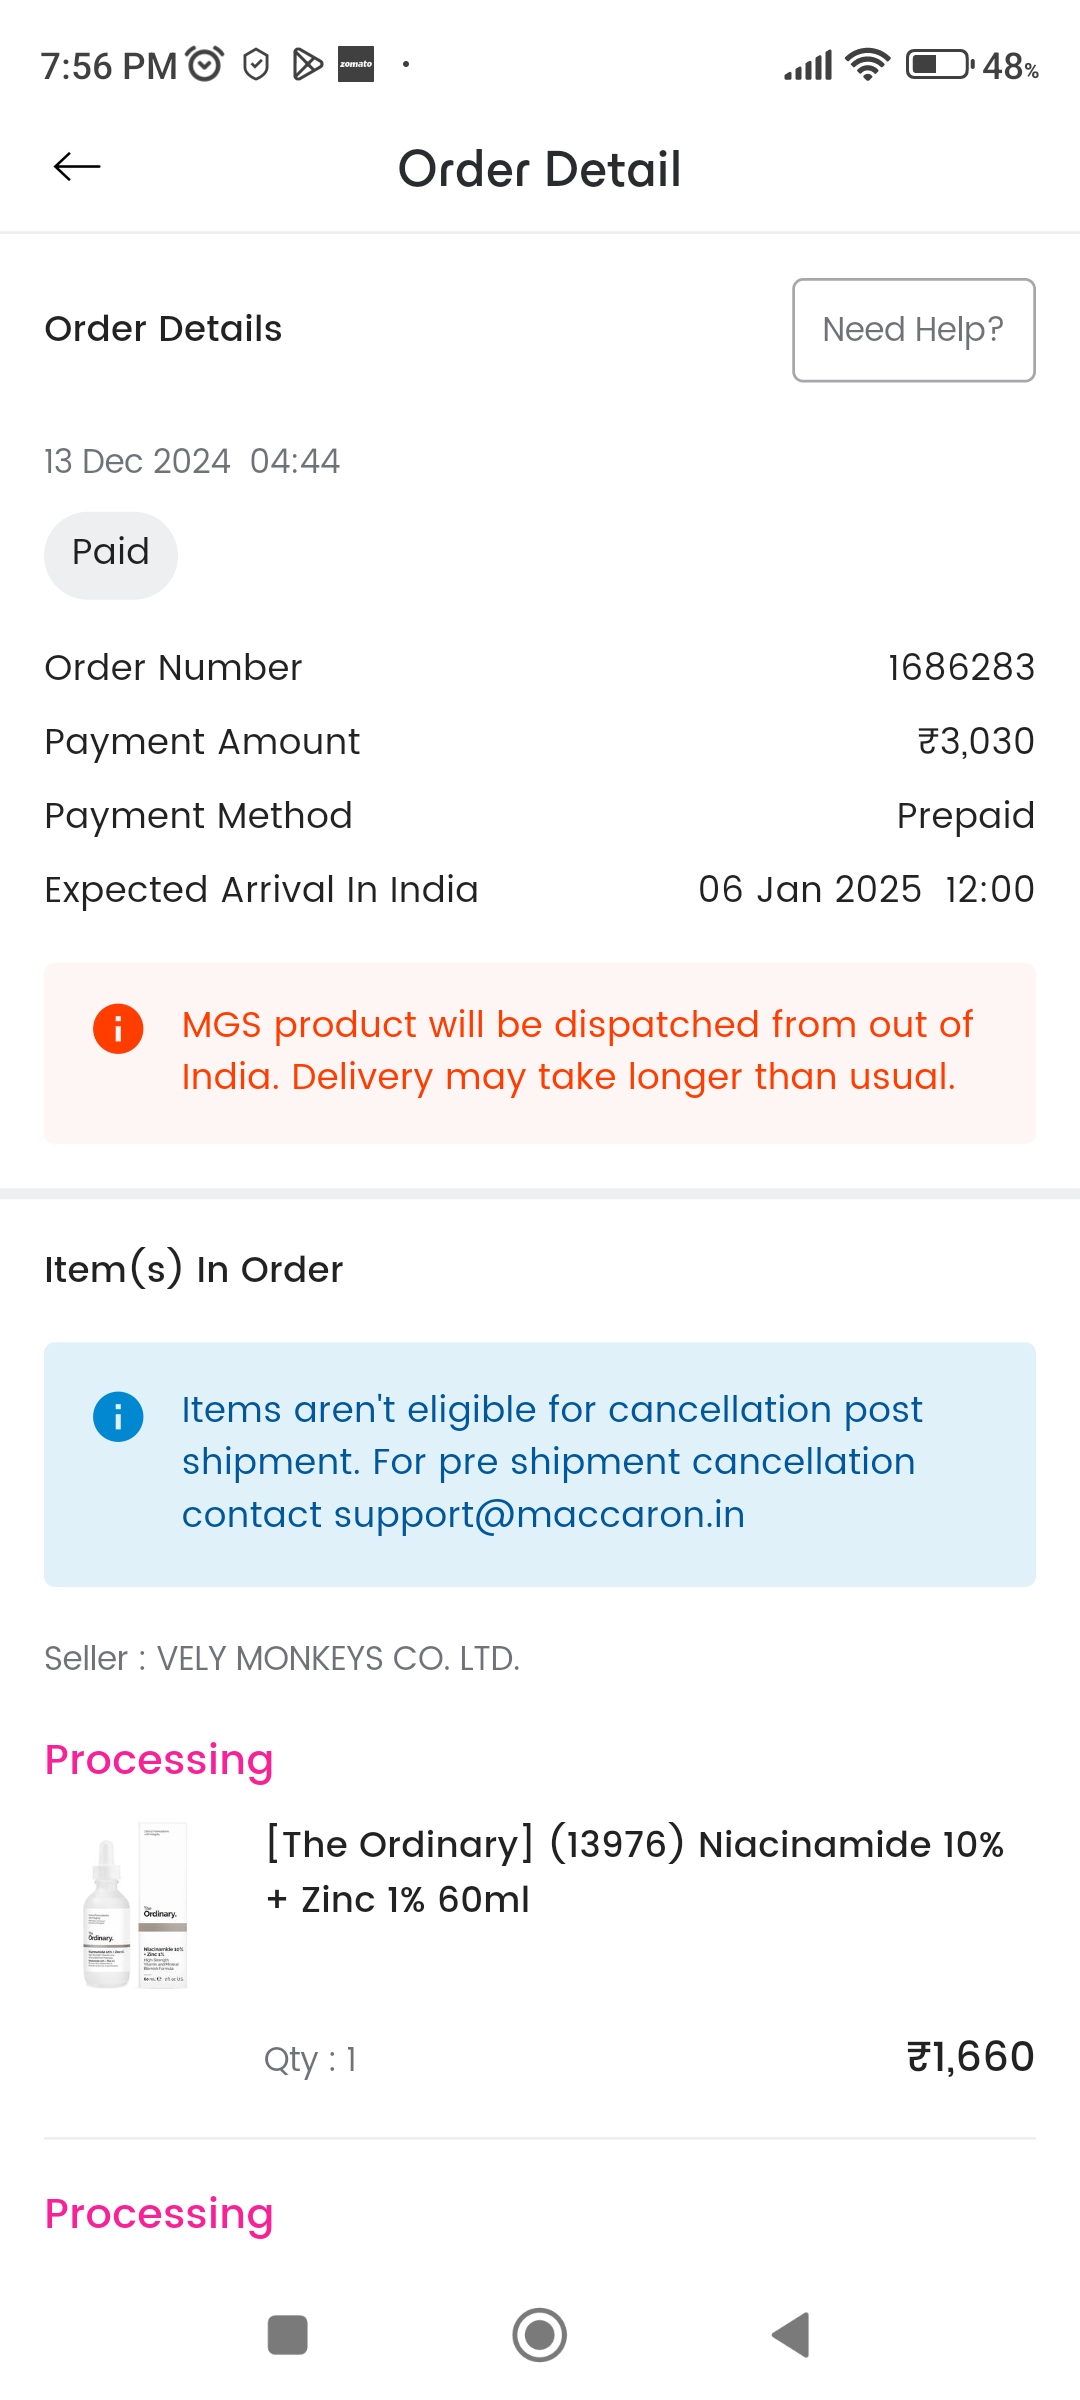Tap the alarm clock status icon
Screen dimensions: 1080x2400
[205, 65]
